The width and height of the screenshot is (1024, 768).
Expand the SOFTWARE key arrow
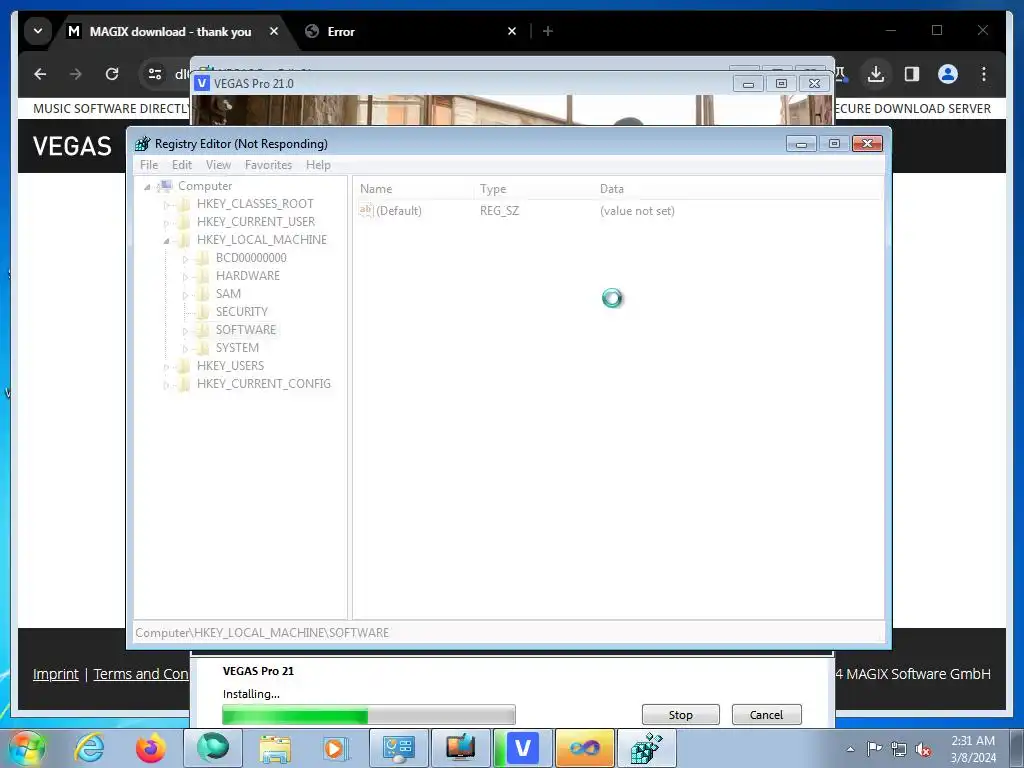click(185, 331)
